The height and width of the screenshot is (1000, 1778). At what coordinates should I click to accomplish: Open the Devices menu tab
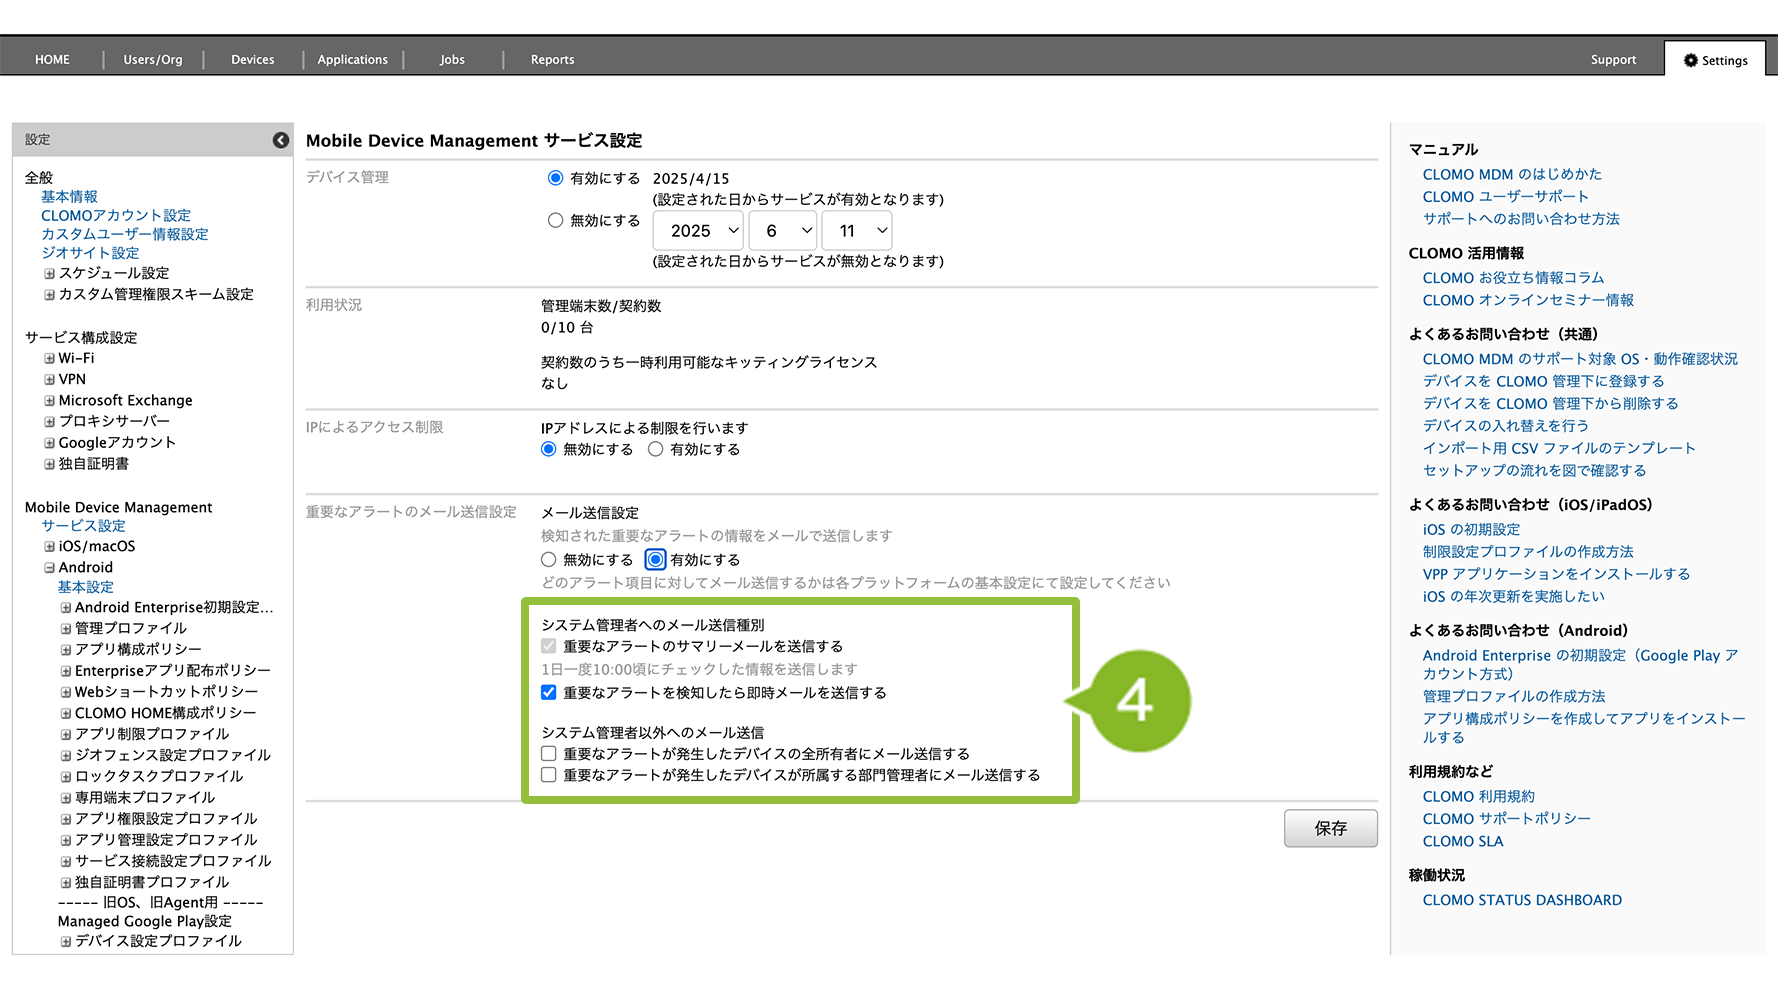pyautogui.click(x=253, y=60)
